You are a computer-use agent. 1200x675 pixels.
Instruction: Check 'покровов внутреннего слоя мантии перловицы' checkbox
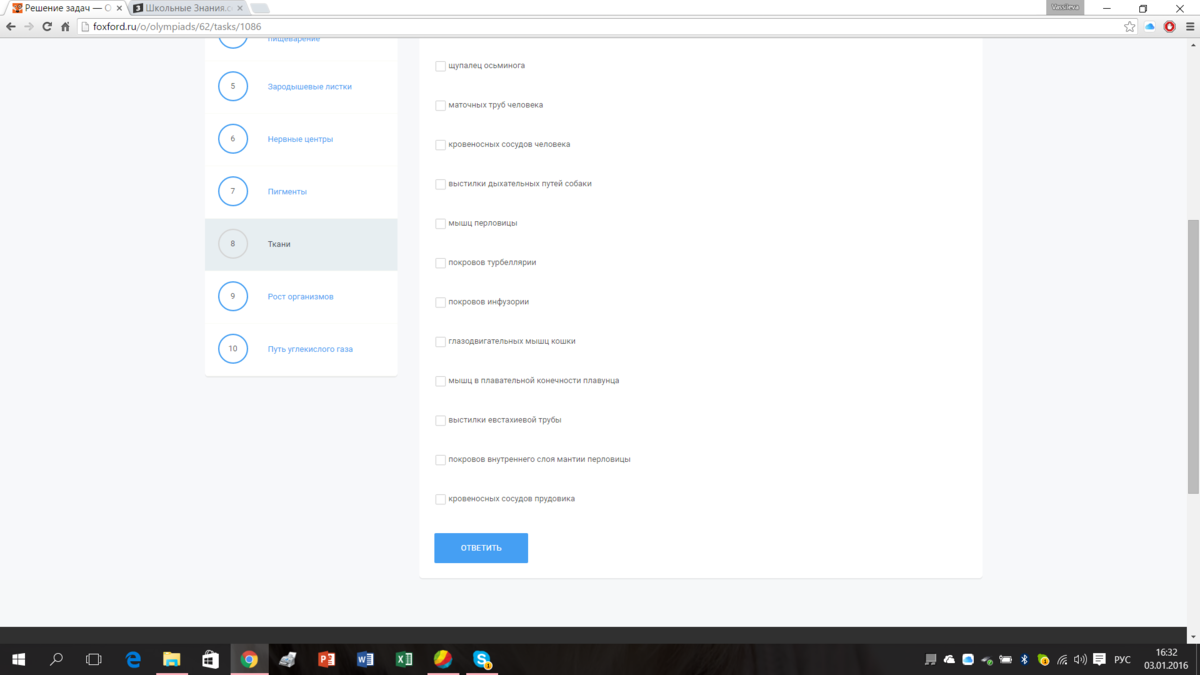point(440,460)
